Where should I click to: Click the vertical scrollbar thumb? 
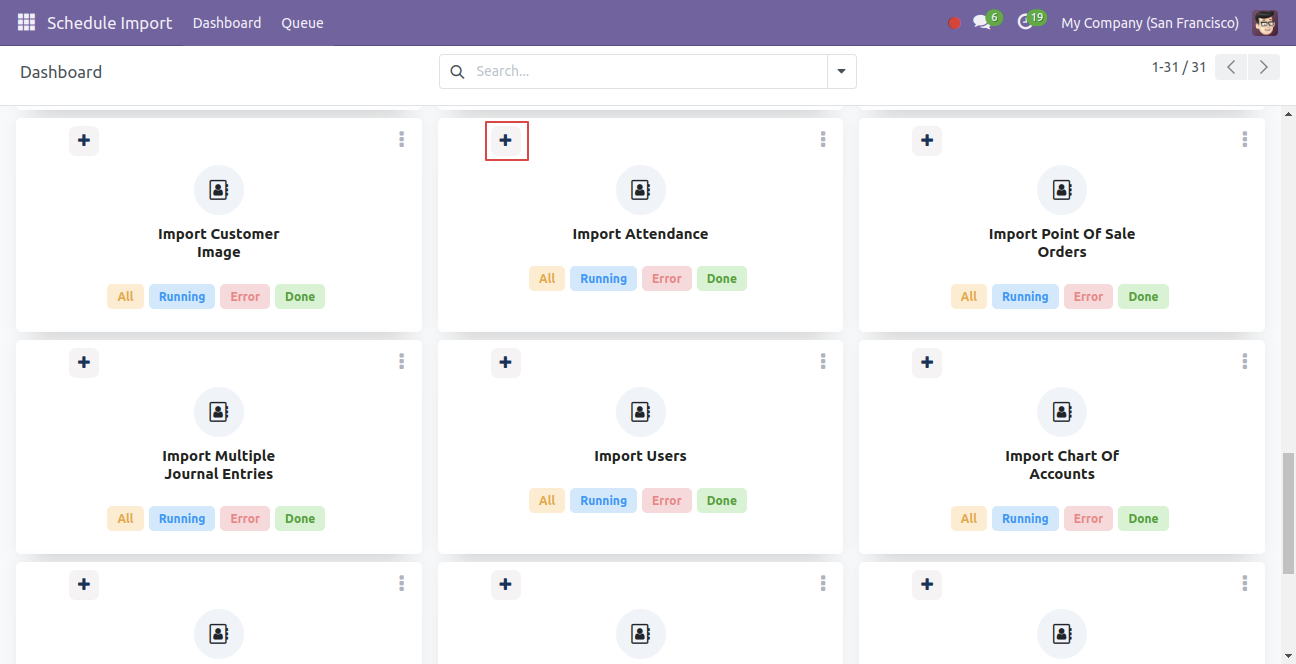(x=1288, y=513)
